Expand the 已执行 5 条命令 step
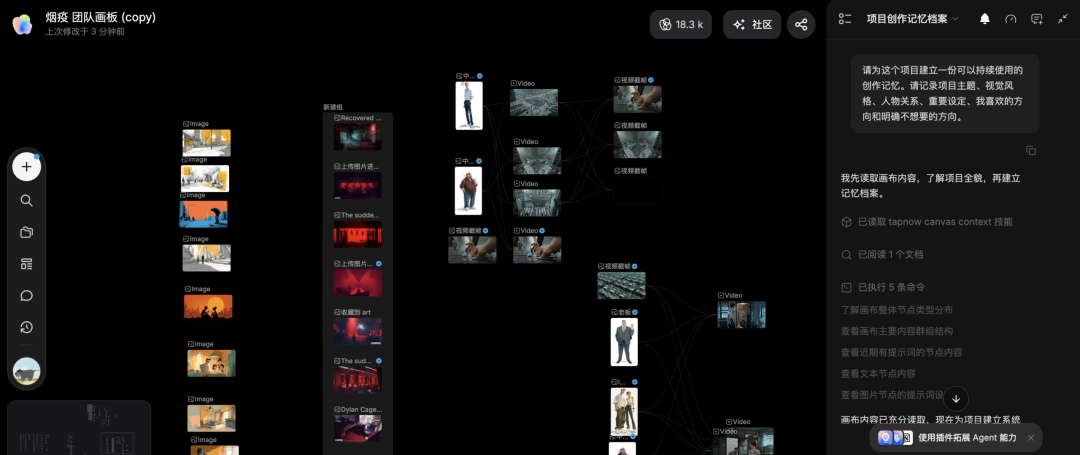Viewport: 1080px width, 455px height. point(883,287)
